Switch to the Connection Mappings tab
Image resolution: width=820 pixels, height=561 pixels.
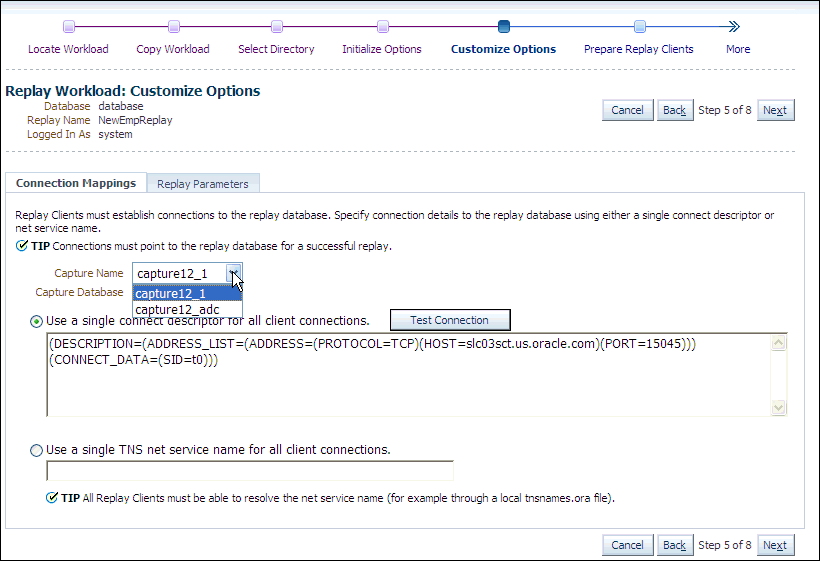pyautogui.click(x=76, y=184)
